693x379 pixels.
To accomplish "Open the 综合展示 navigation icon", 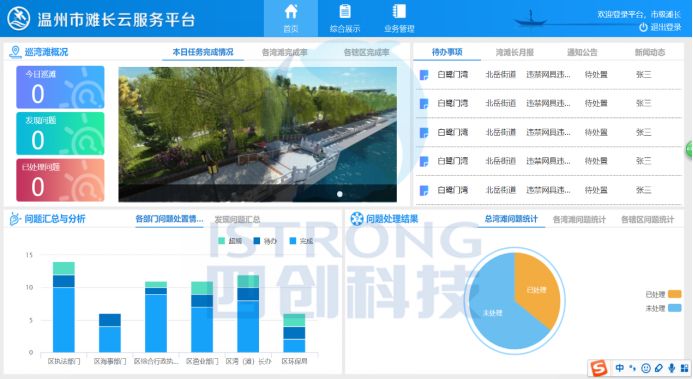I will [x=345, y=11].
